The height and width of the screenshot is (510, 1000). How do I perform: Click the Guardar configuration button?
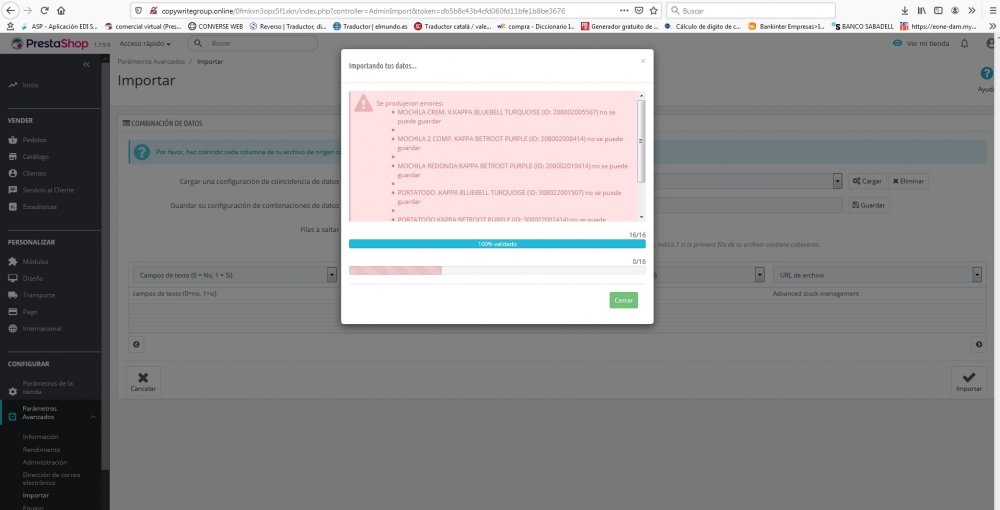pyautogui.click(x=869, y=205)
